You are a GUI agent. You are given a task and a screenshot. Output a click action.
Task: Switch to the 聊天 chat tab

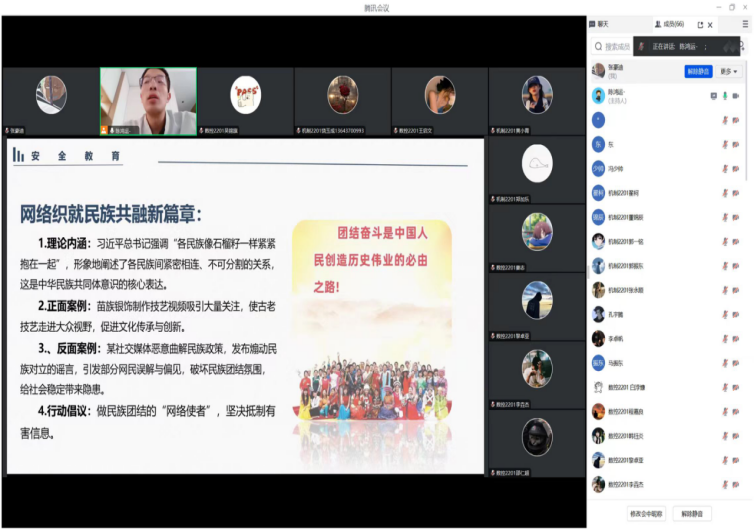tap(600, 24)
